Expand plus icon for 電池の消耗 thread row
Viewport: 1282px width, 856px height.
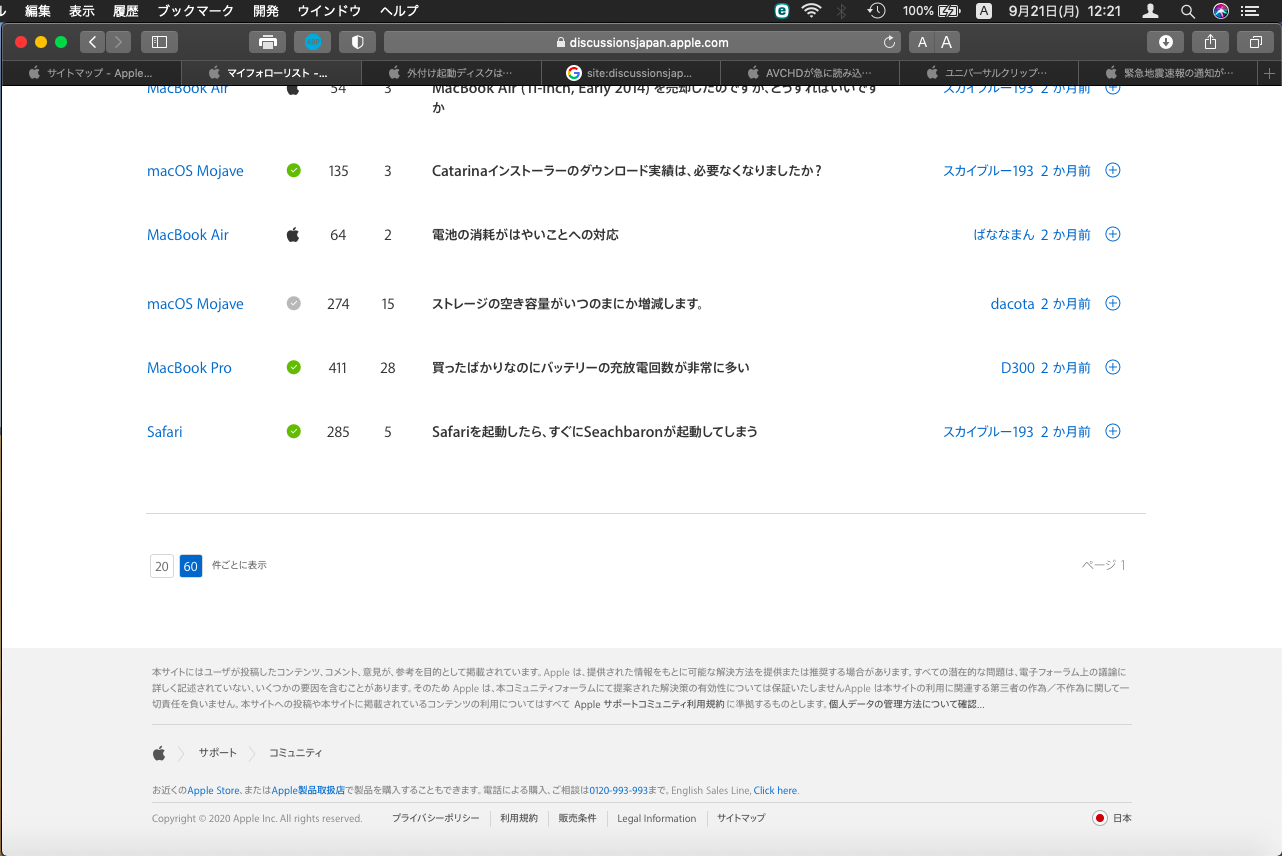1112,235
